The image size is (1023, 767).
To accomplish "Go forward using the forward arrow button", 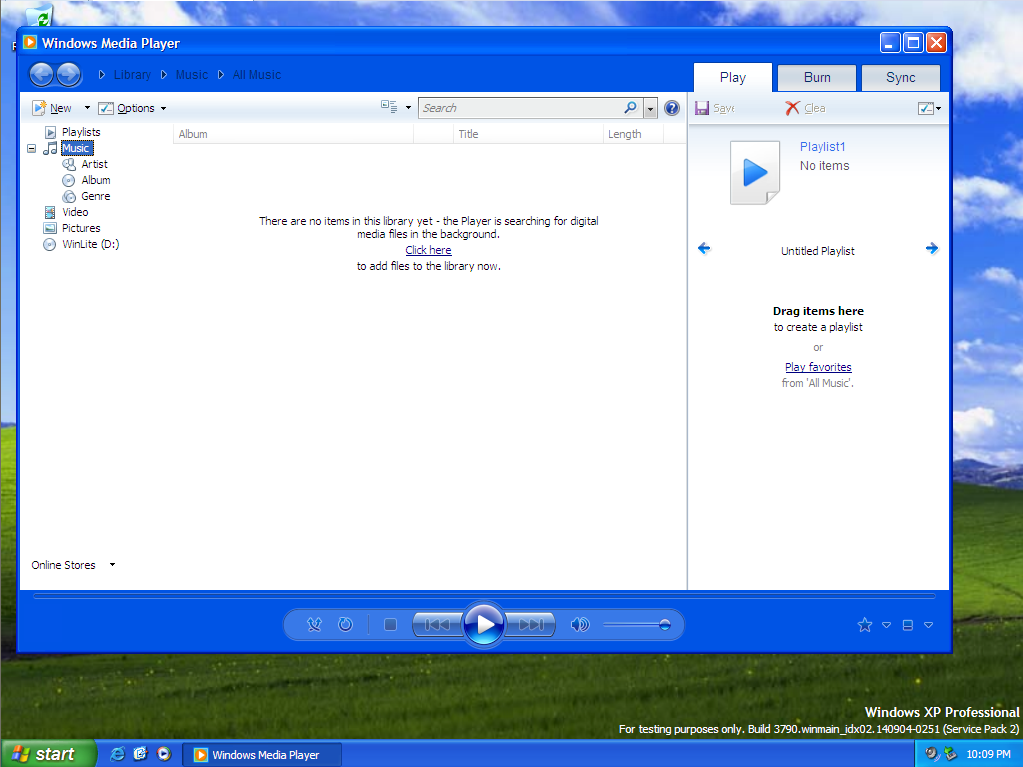I will click(x=69, y=74).
